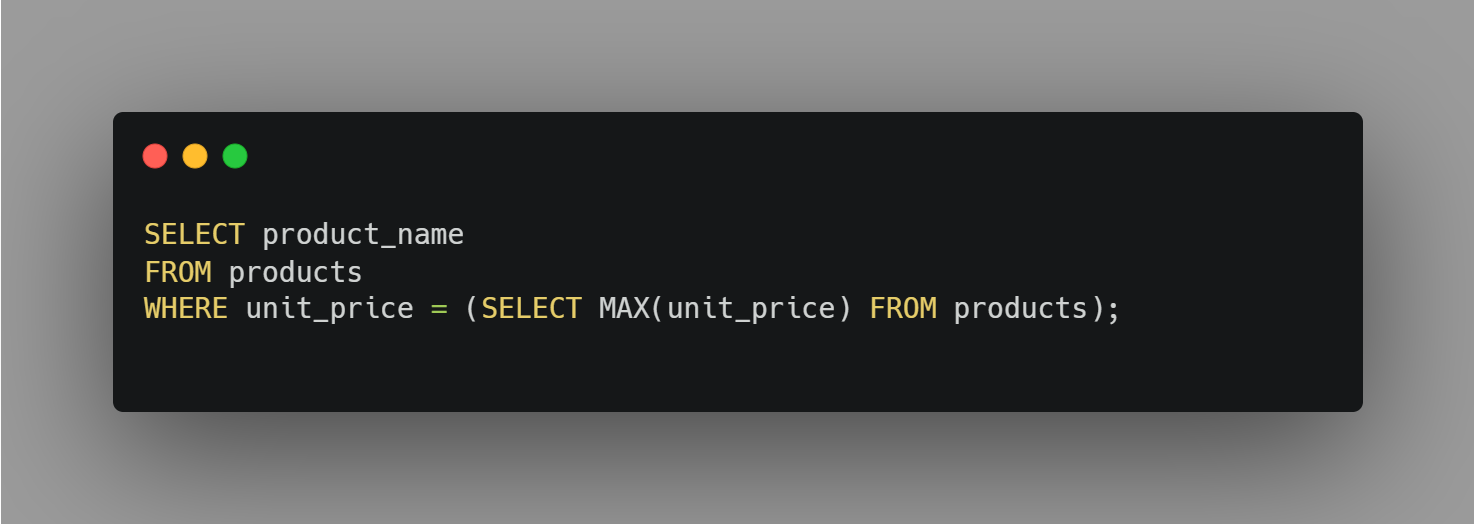The height and width of the screenshot is (524, 1474).
Task: Click unit_price inside the MAX parentheses
Action: tap(750, 309)
